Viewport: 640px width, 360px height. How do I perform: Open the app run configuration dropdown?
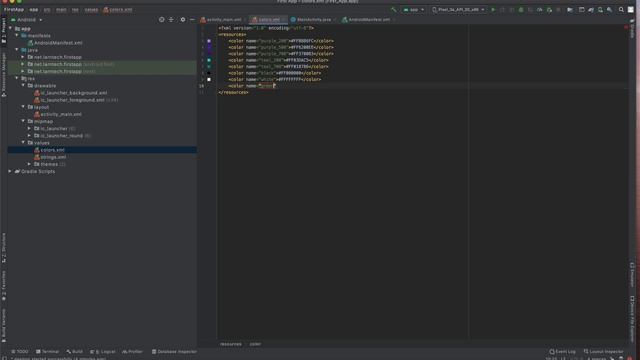[414, 9]
